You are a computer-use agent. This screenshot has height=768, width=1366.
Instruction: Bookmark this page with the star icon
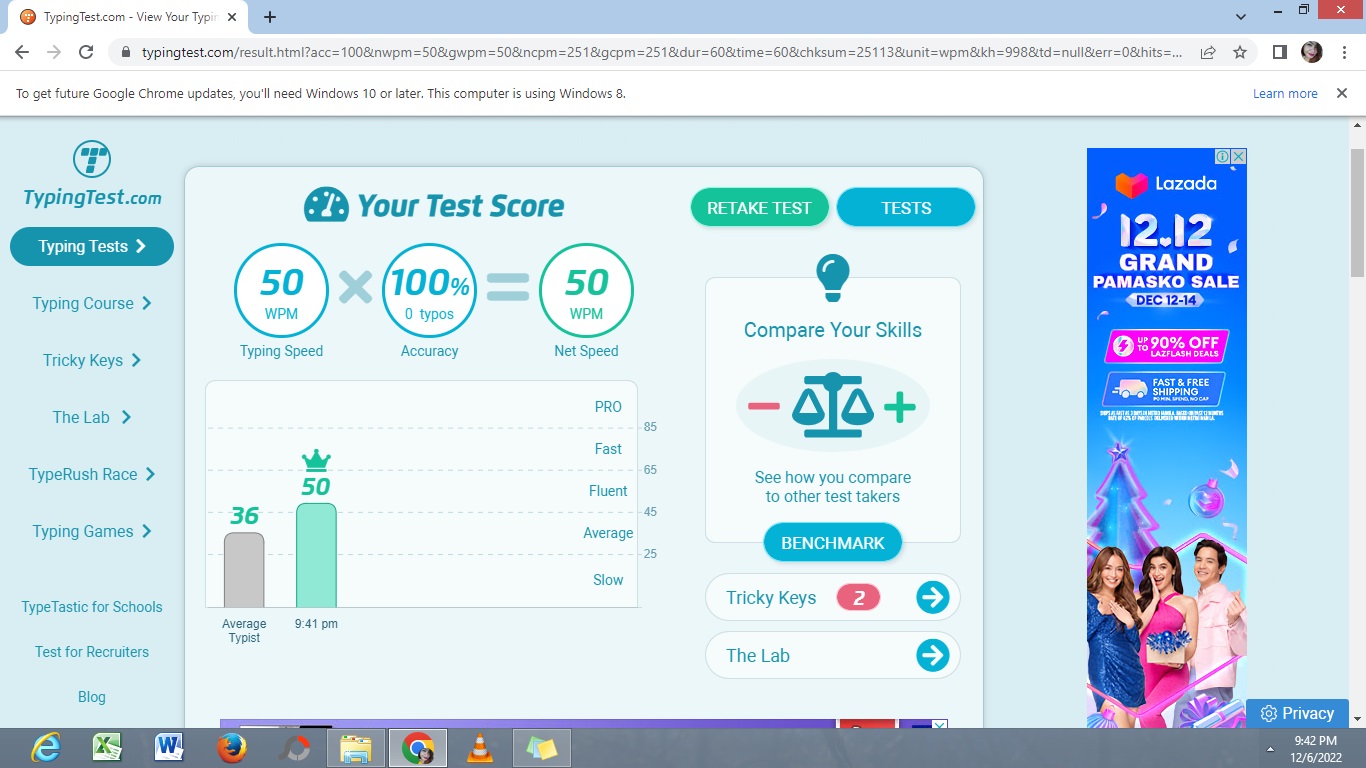[x=1240, y=52]
